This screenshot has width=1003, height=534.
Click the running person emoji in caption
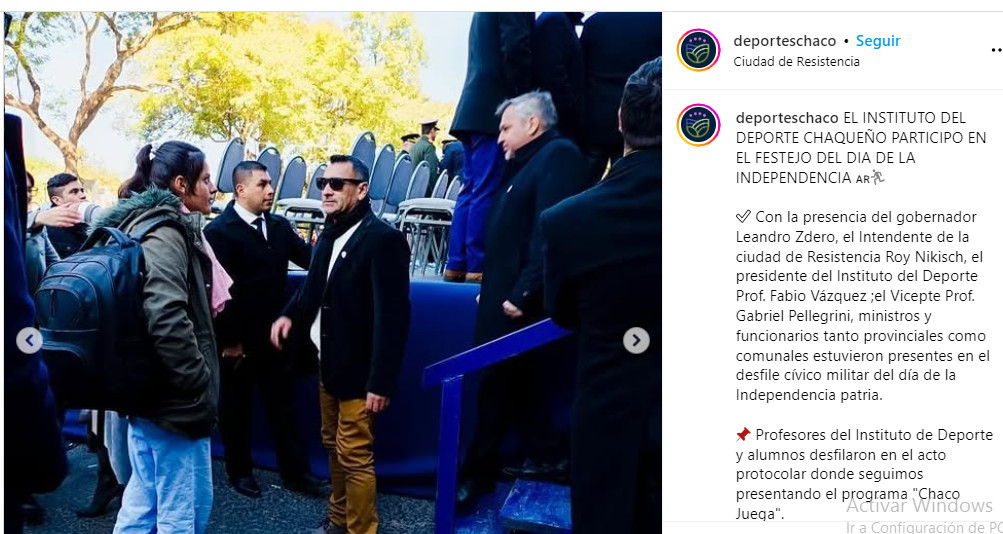877,177
